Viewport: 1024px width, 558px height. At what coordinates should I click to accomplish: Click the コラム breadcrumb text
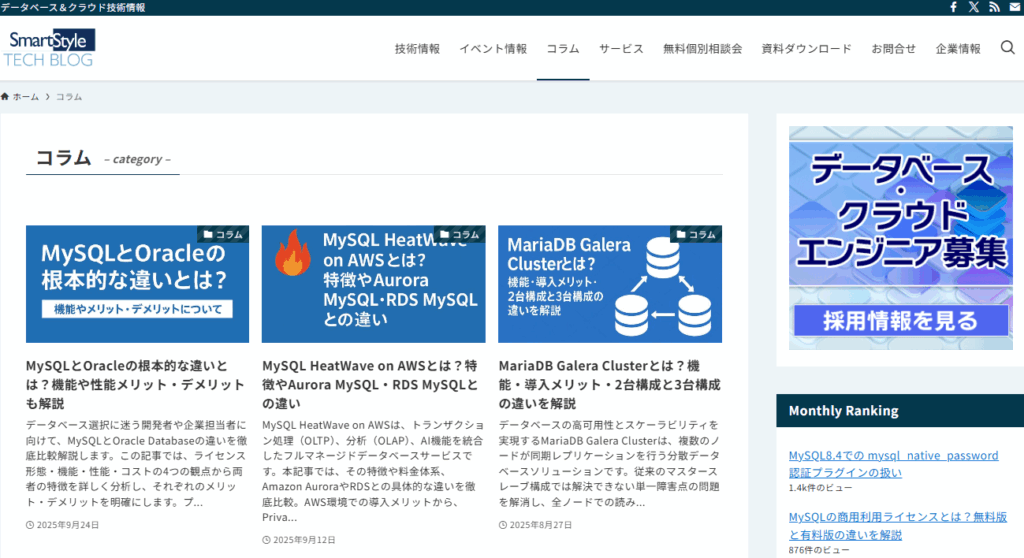click(69, 97)
